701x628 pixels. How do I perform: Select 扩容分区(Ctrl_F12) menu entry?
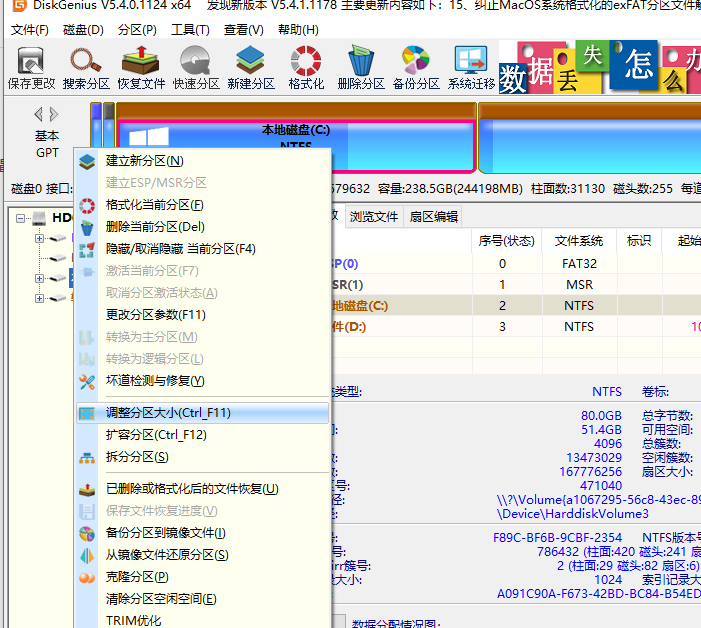(203, 435)
